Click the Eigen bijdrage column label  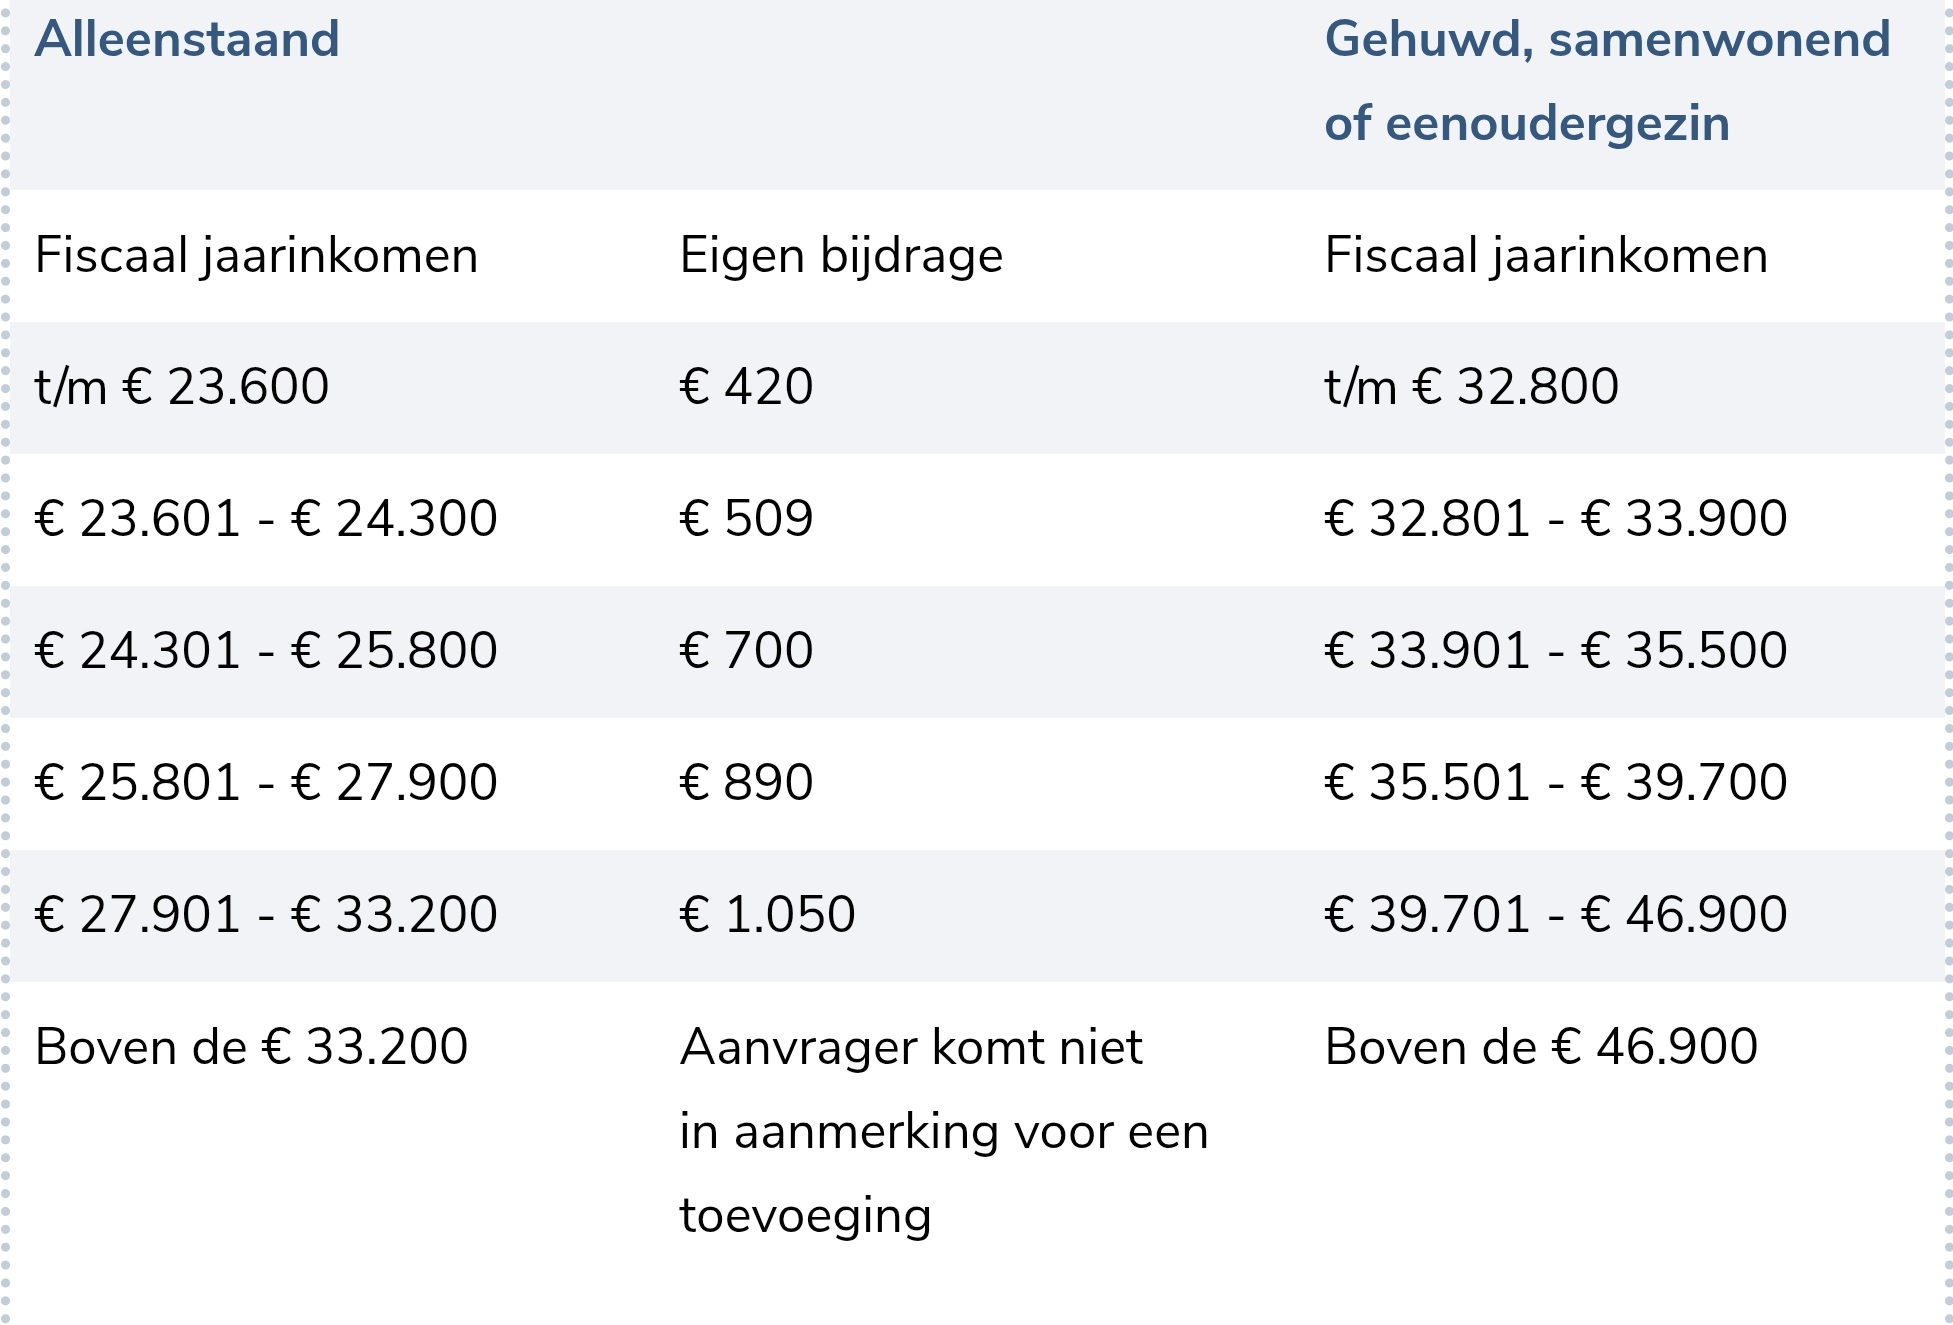841,256
